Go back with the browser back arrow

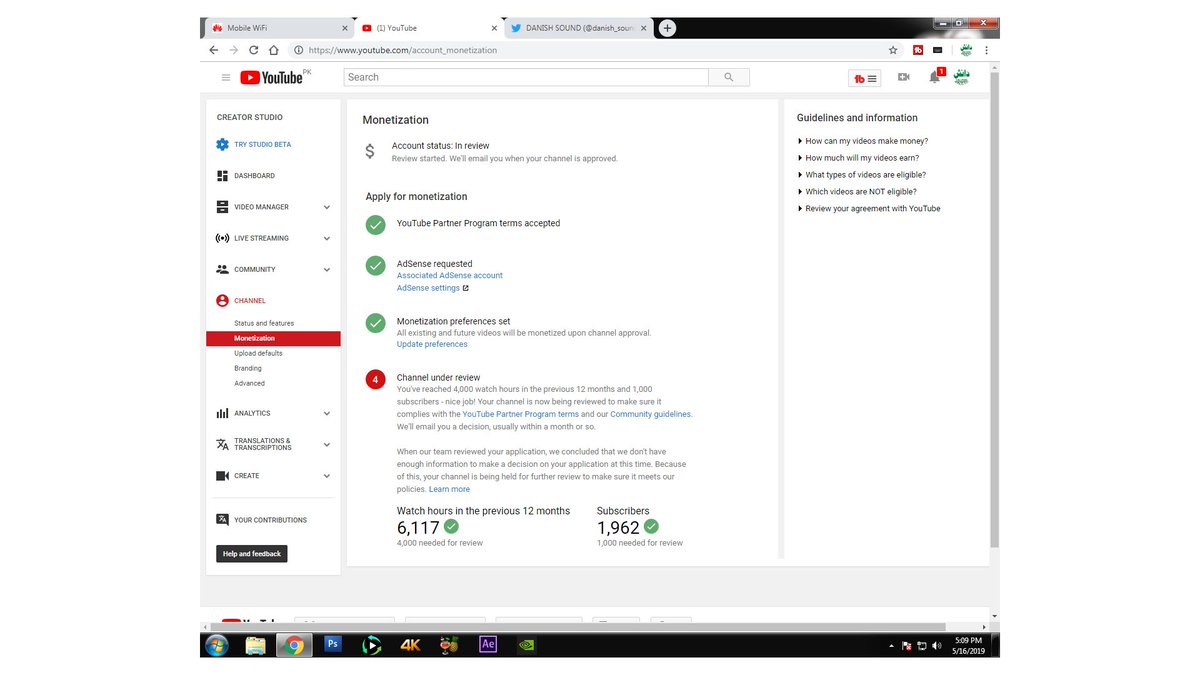214,50
